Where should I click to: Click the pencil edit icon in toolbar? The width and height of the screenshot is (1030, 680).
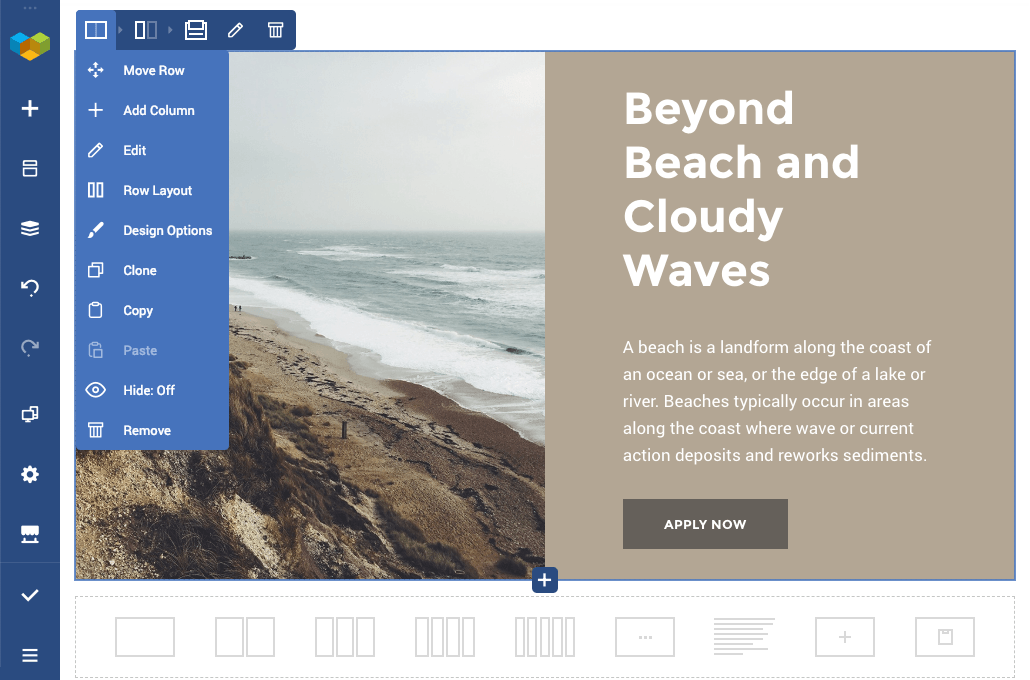235,30
